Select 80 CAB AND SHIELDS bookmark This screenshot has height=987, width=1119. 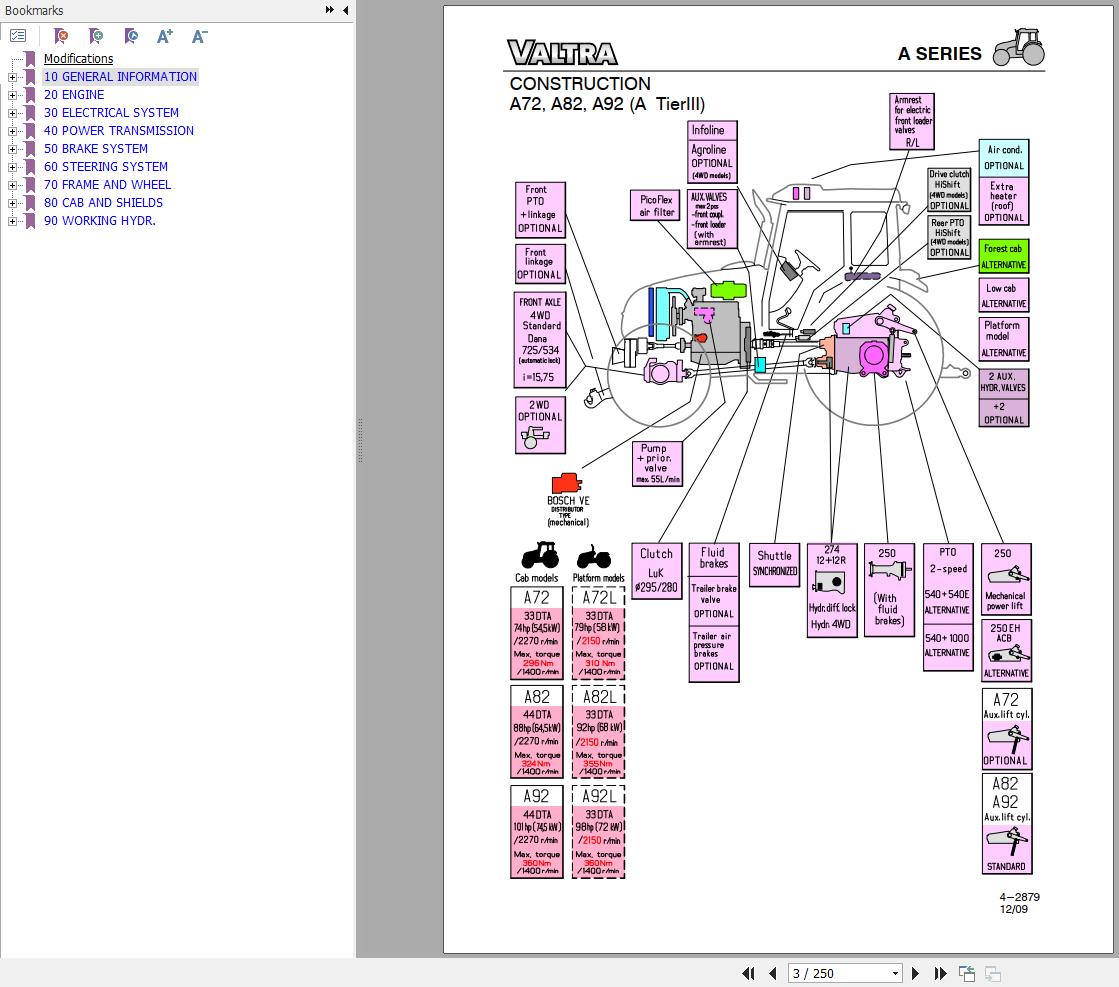pyautogui.click(x=103, y=203)
